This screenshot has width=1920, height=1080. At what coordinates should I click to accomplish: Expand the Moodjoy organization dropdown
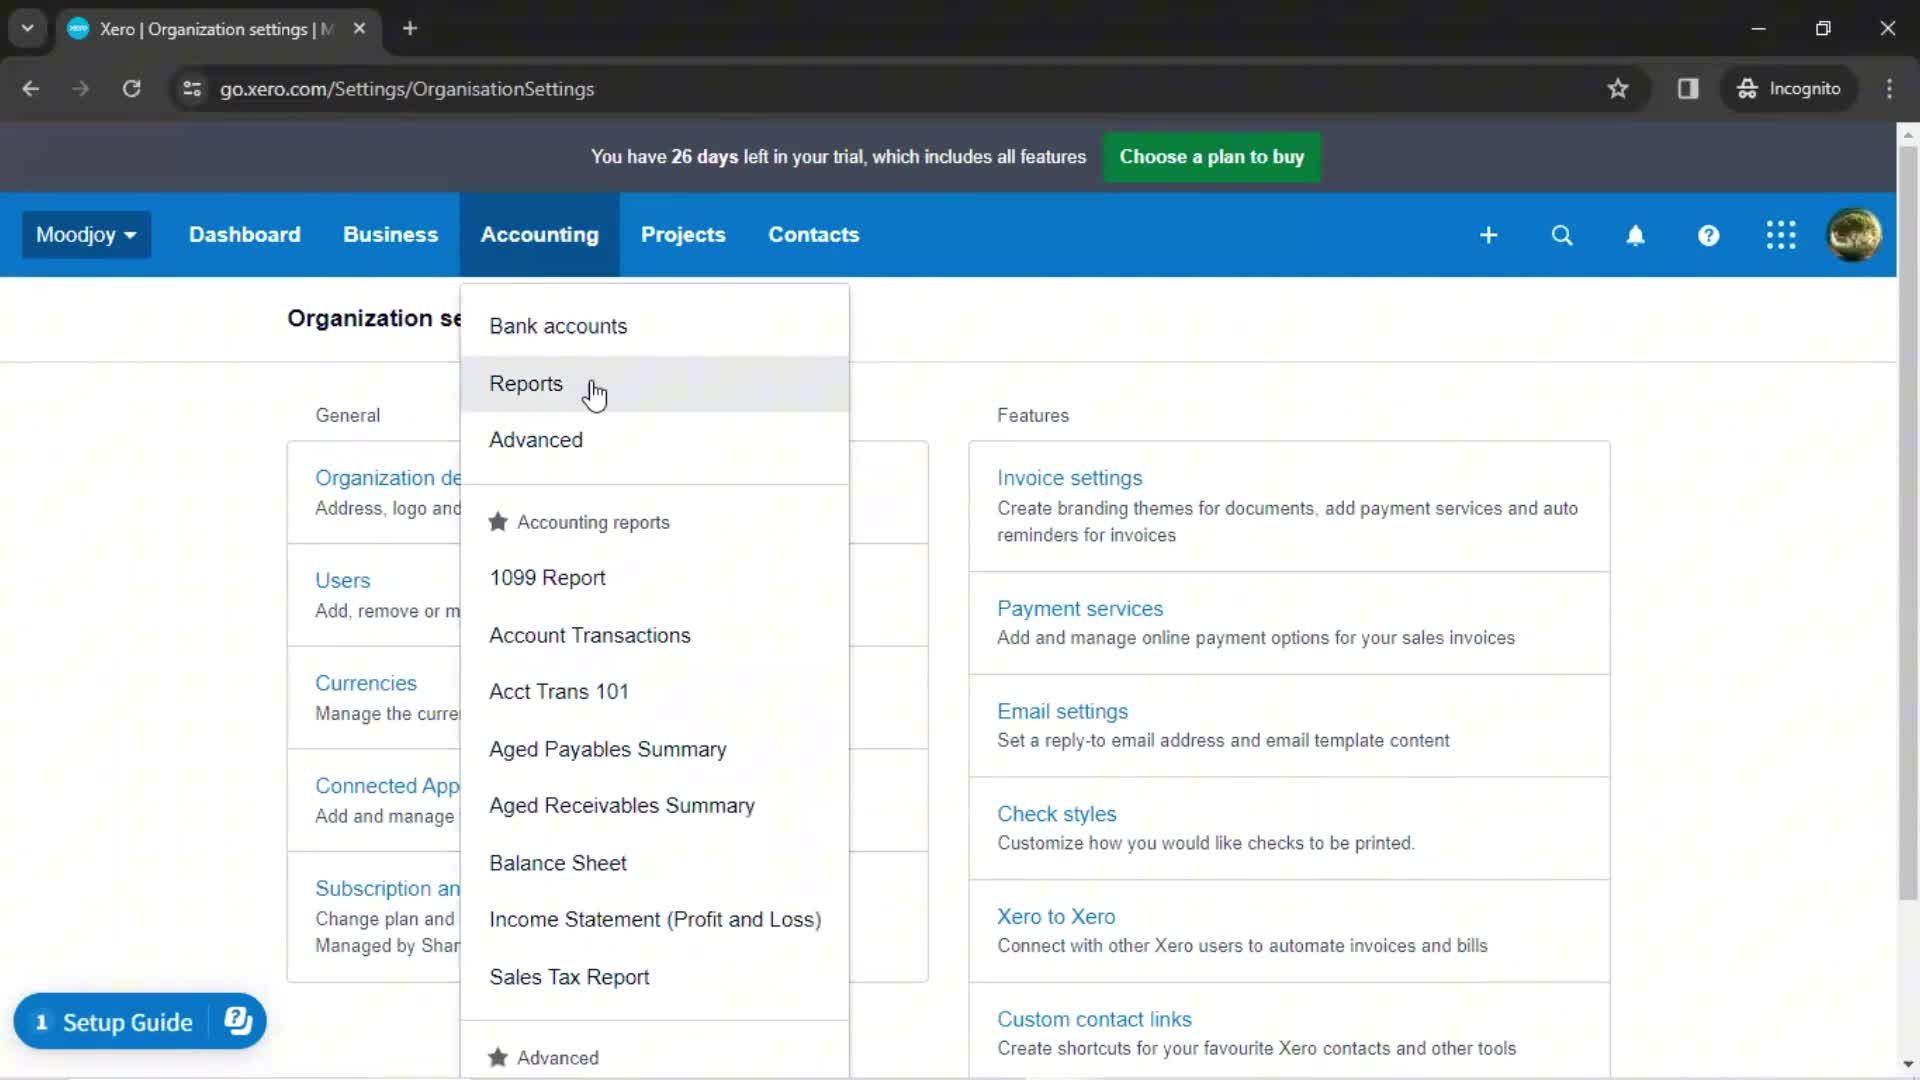pos(86,235)
